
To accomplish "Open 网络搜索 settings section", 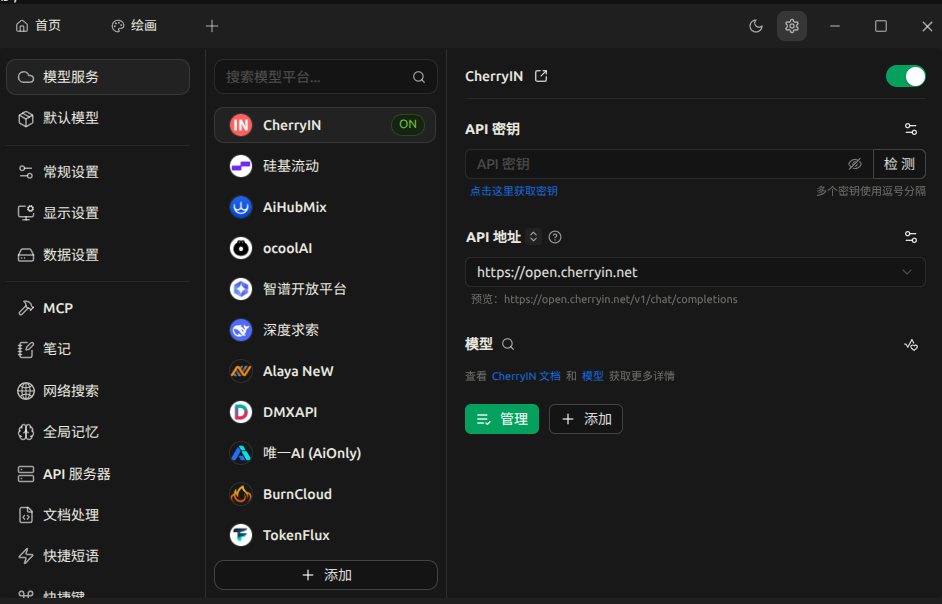I will pyautogui.click(x=98, y=391).
